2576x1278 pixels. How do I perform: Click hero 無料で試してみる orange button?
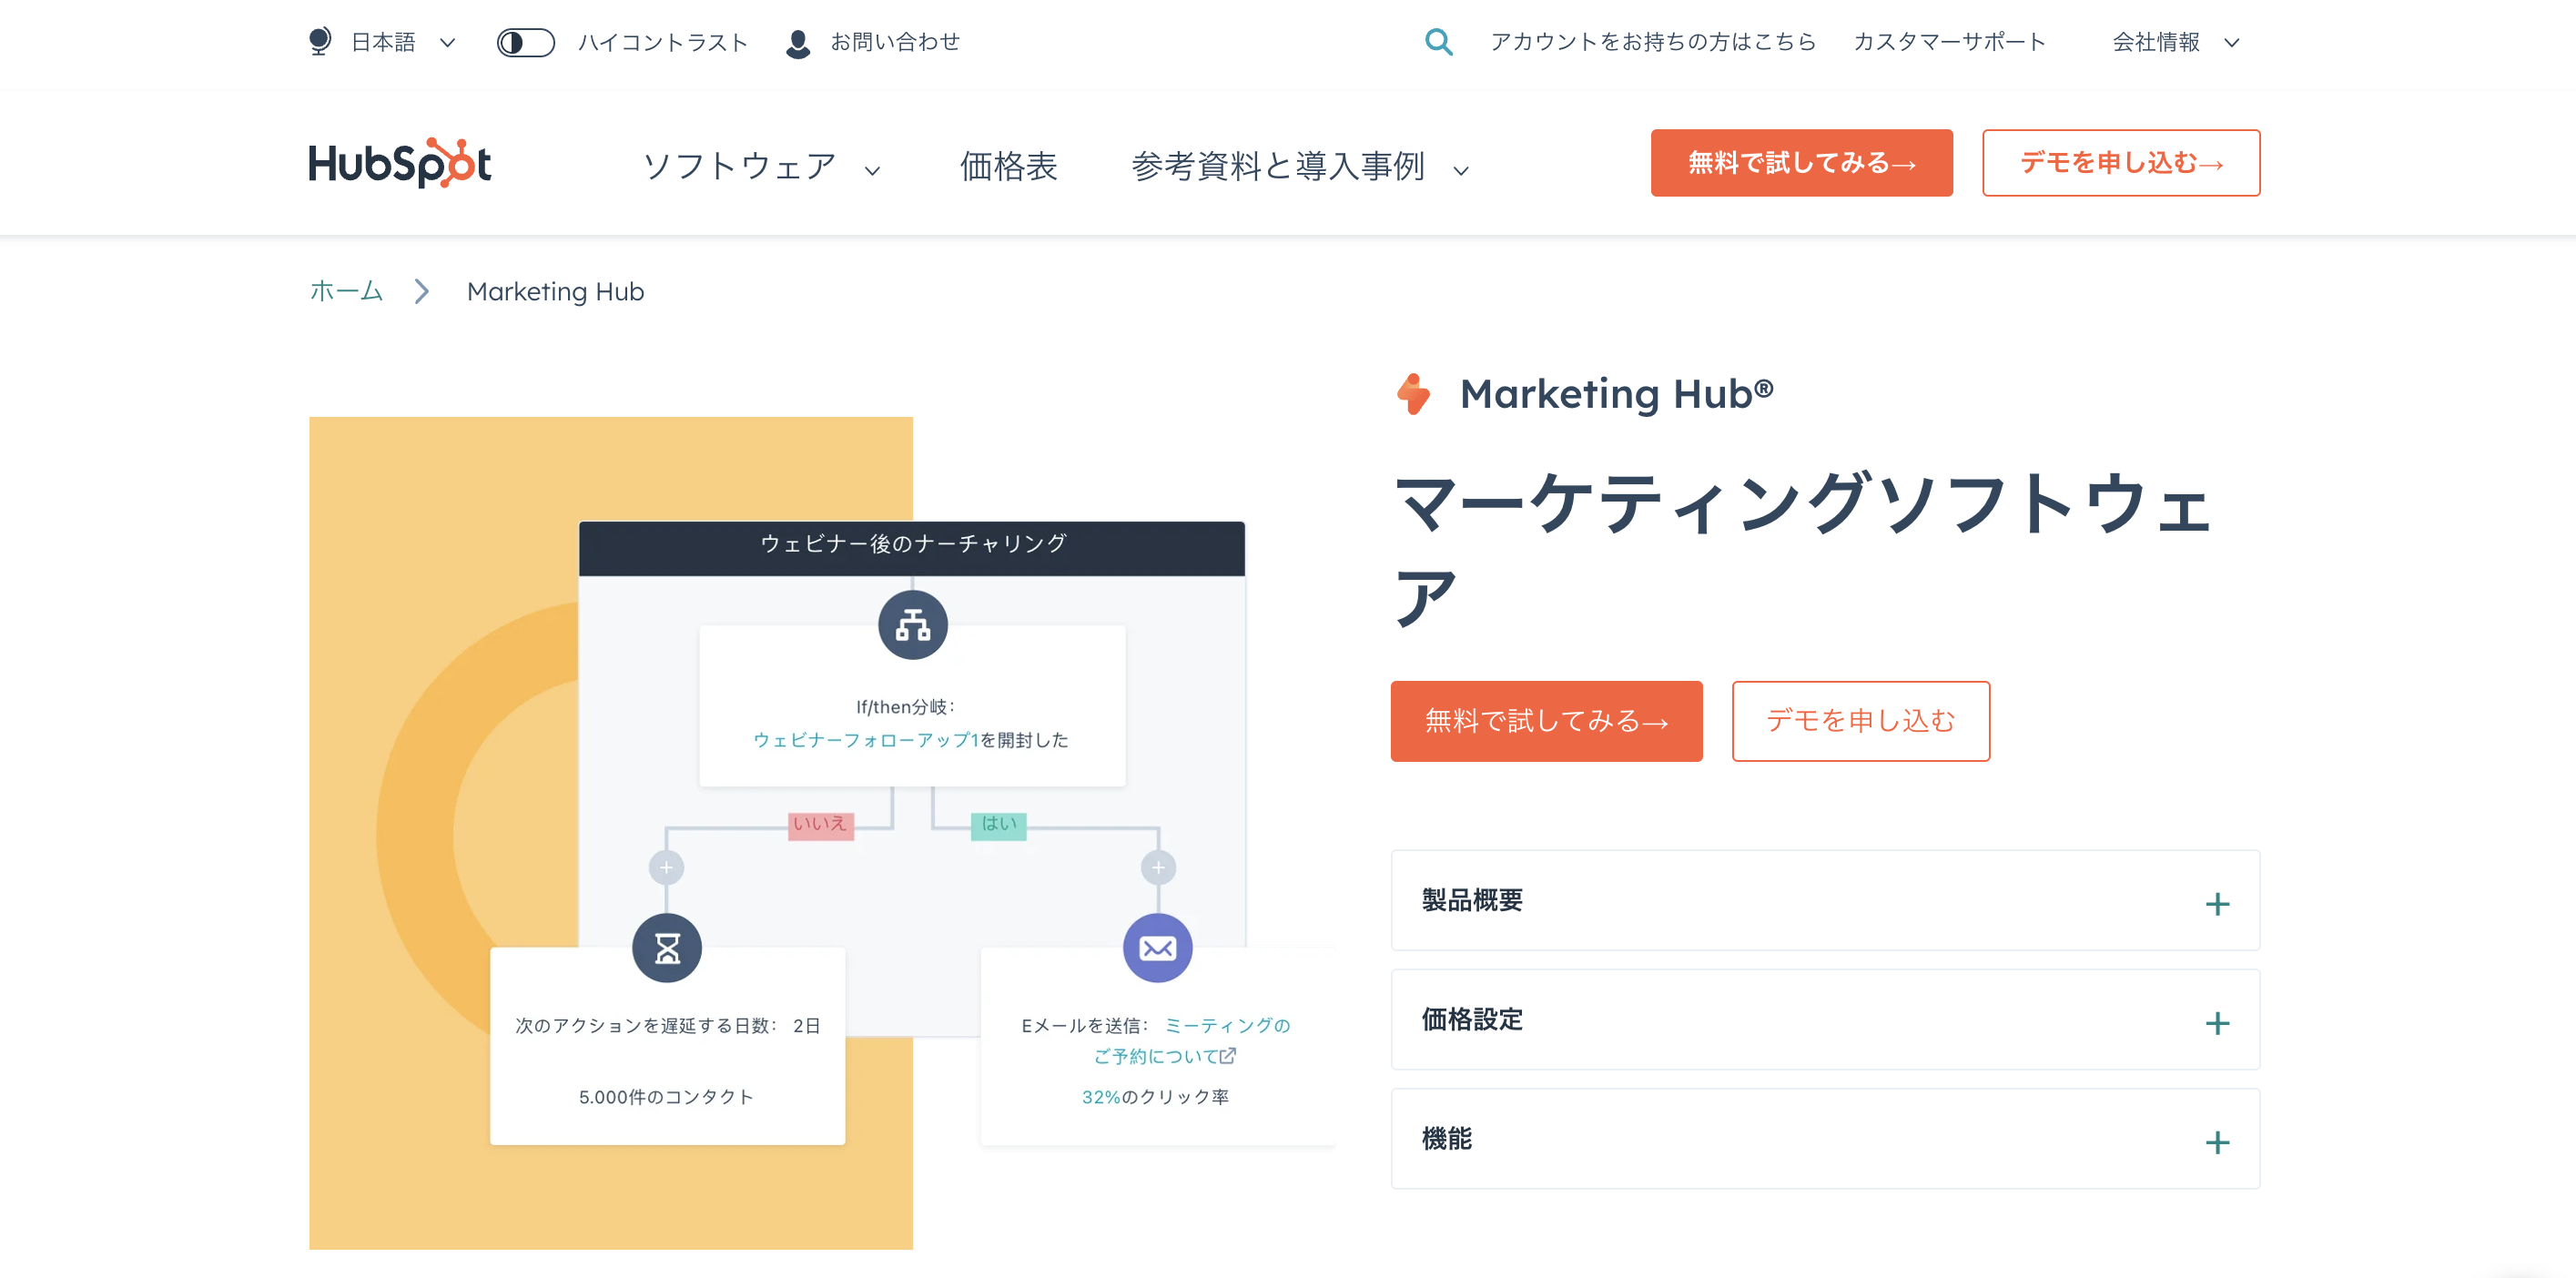(x=1546, y=721)
